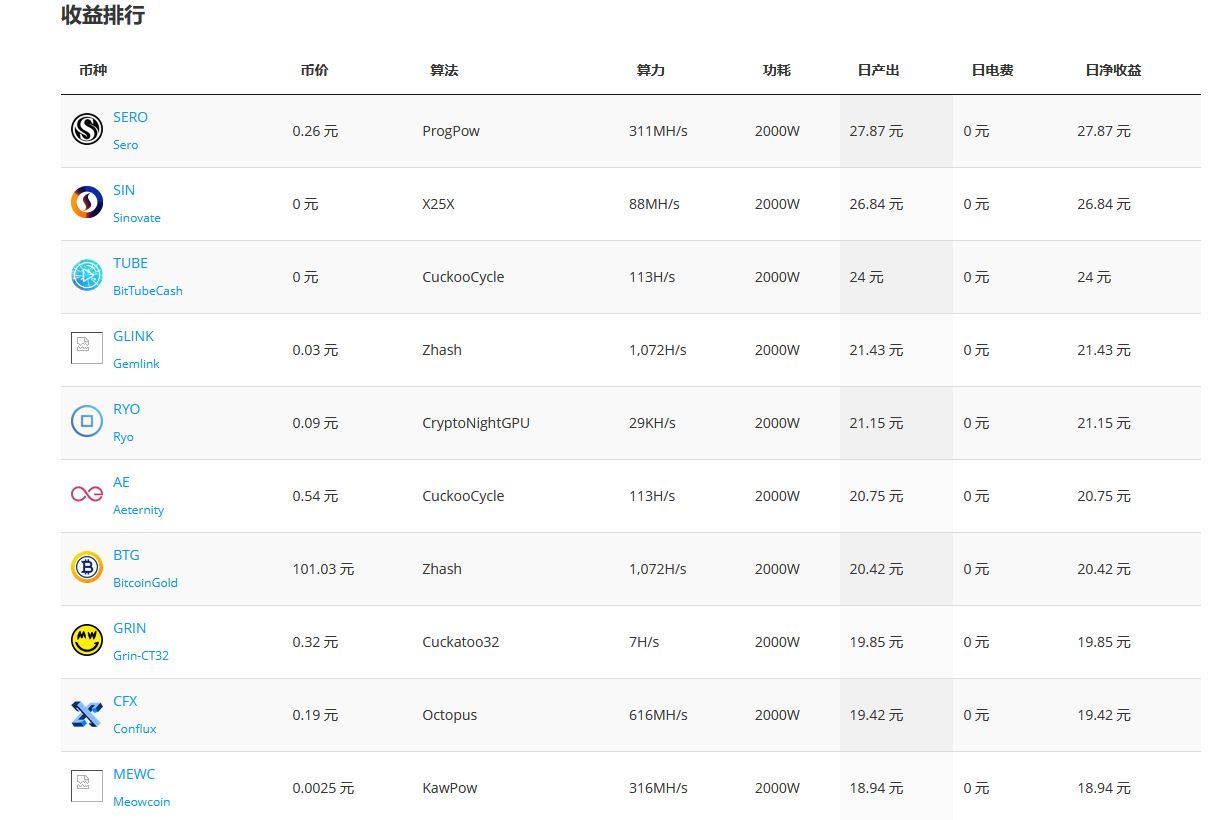The height and width of the screenshot is (820, 1220).
Task: Follow the GRIN ticker link
Action: point(129,628)
